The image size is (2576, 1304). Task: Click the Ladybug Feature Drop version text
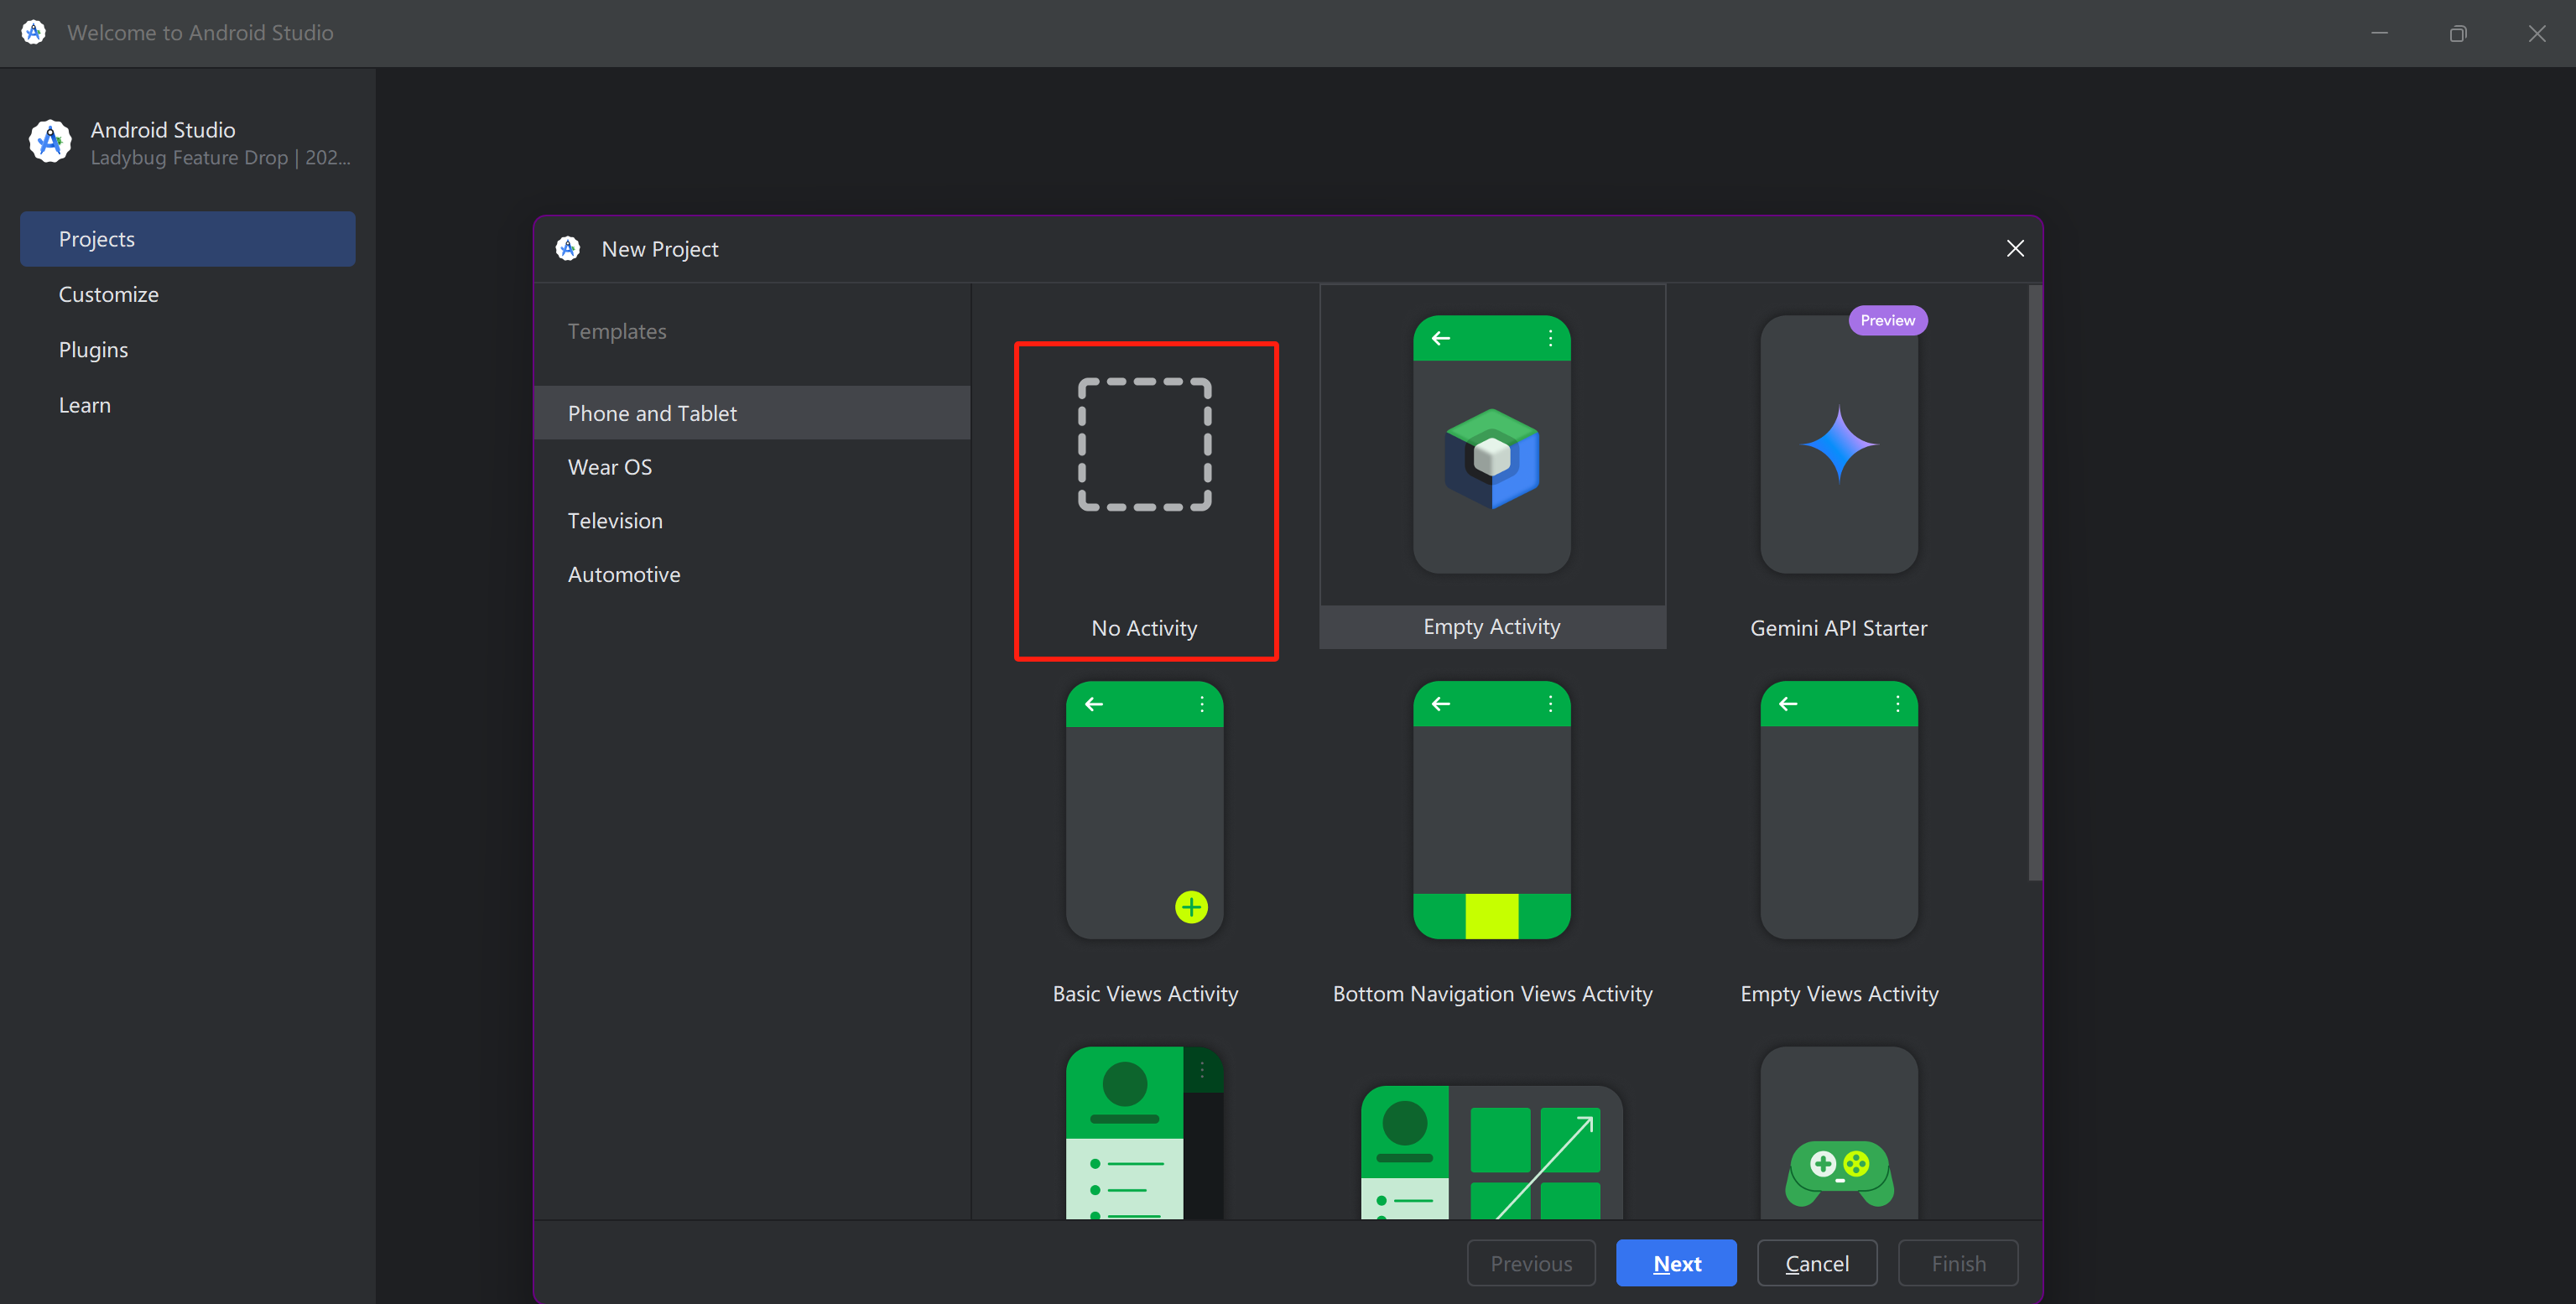pos(220,158)
